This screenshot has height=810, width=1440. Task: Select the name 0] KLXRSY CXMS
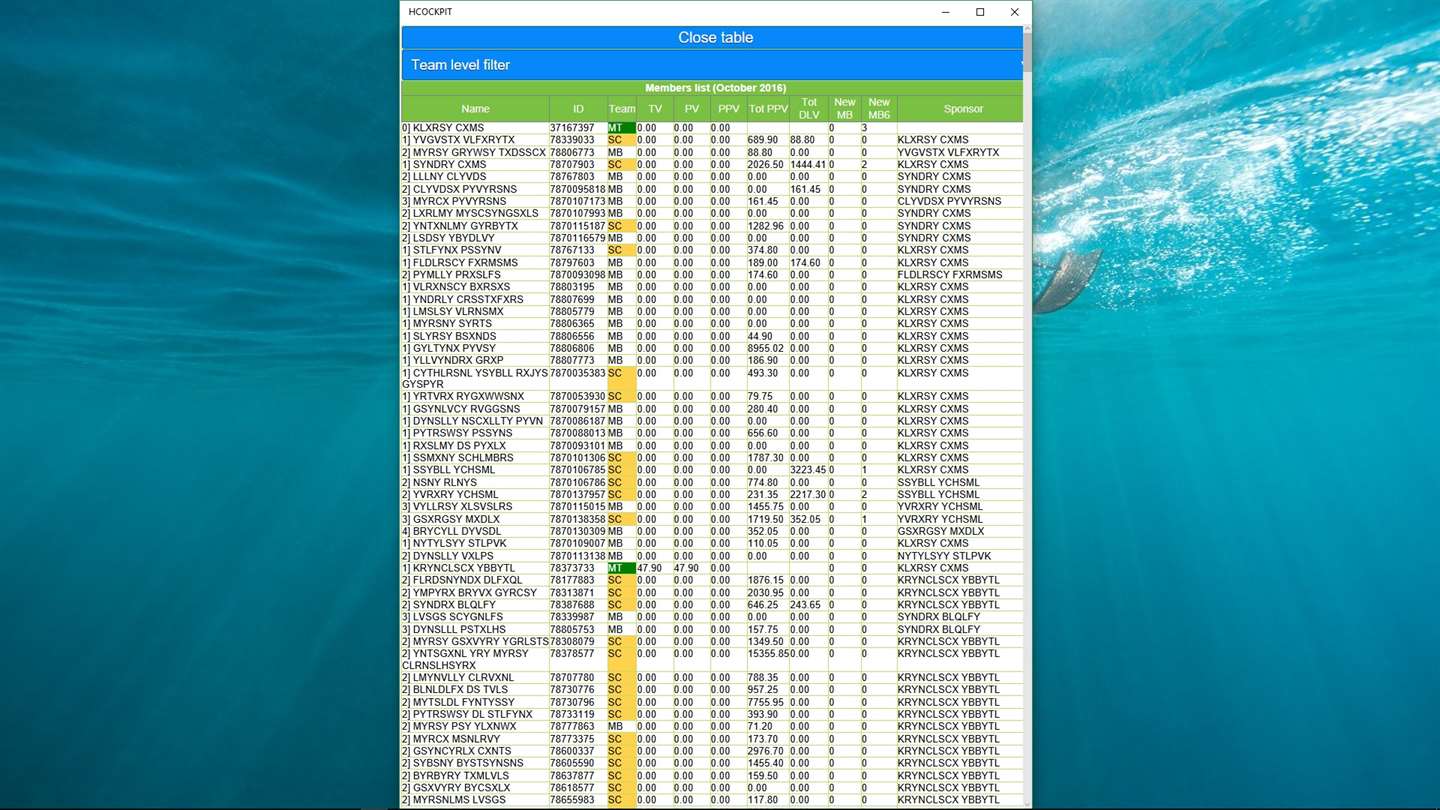[x=443, y=128]
